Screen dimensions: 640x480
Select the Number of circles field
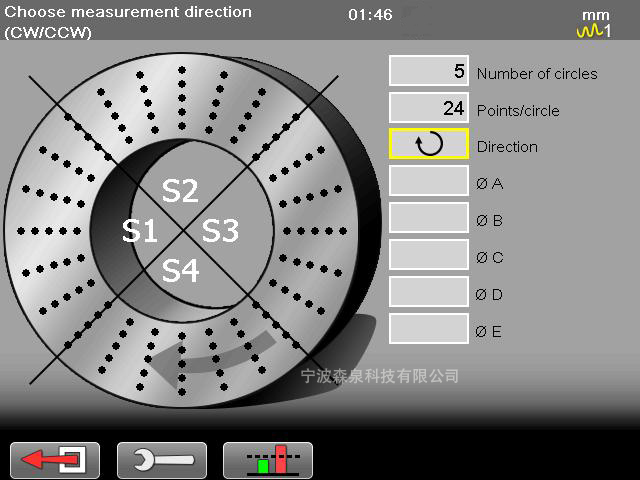(429, 71)
